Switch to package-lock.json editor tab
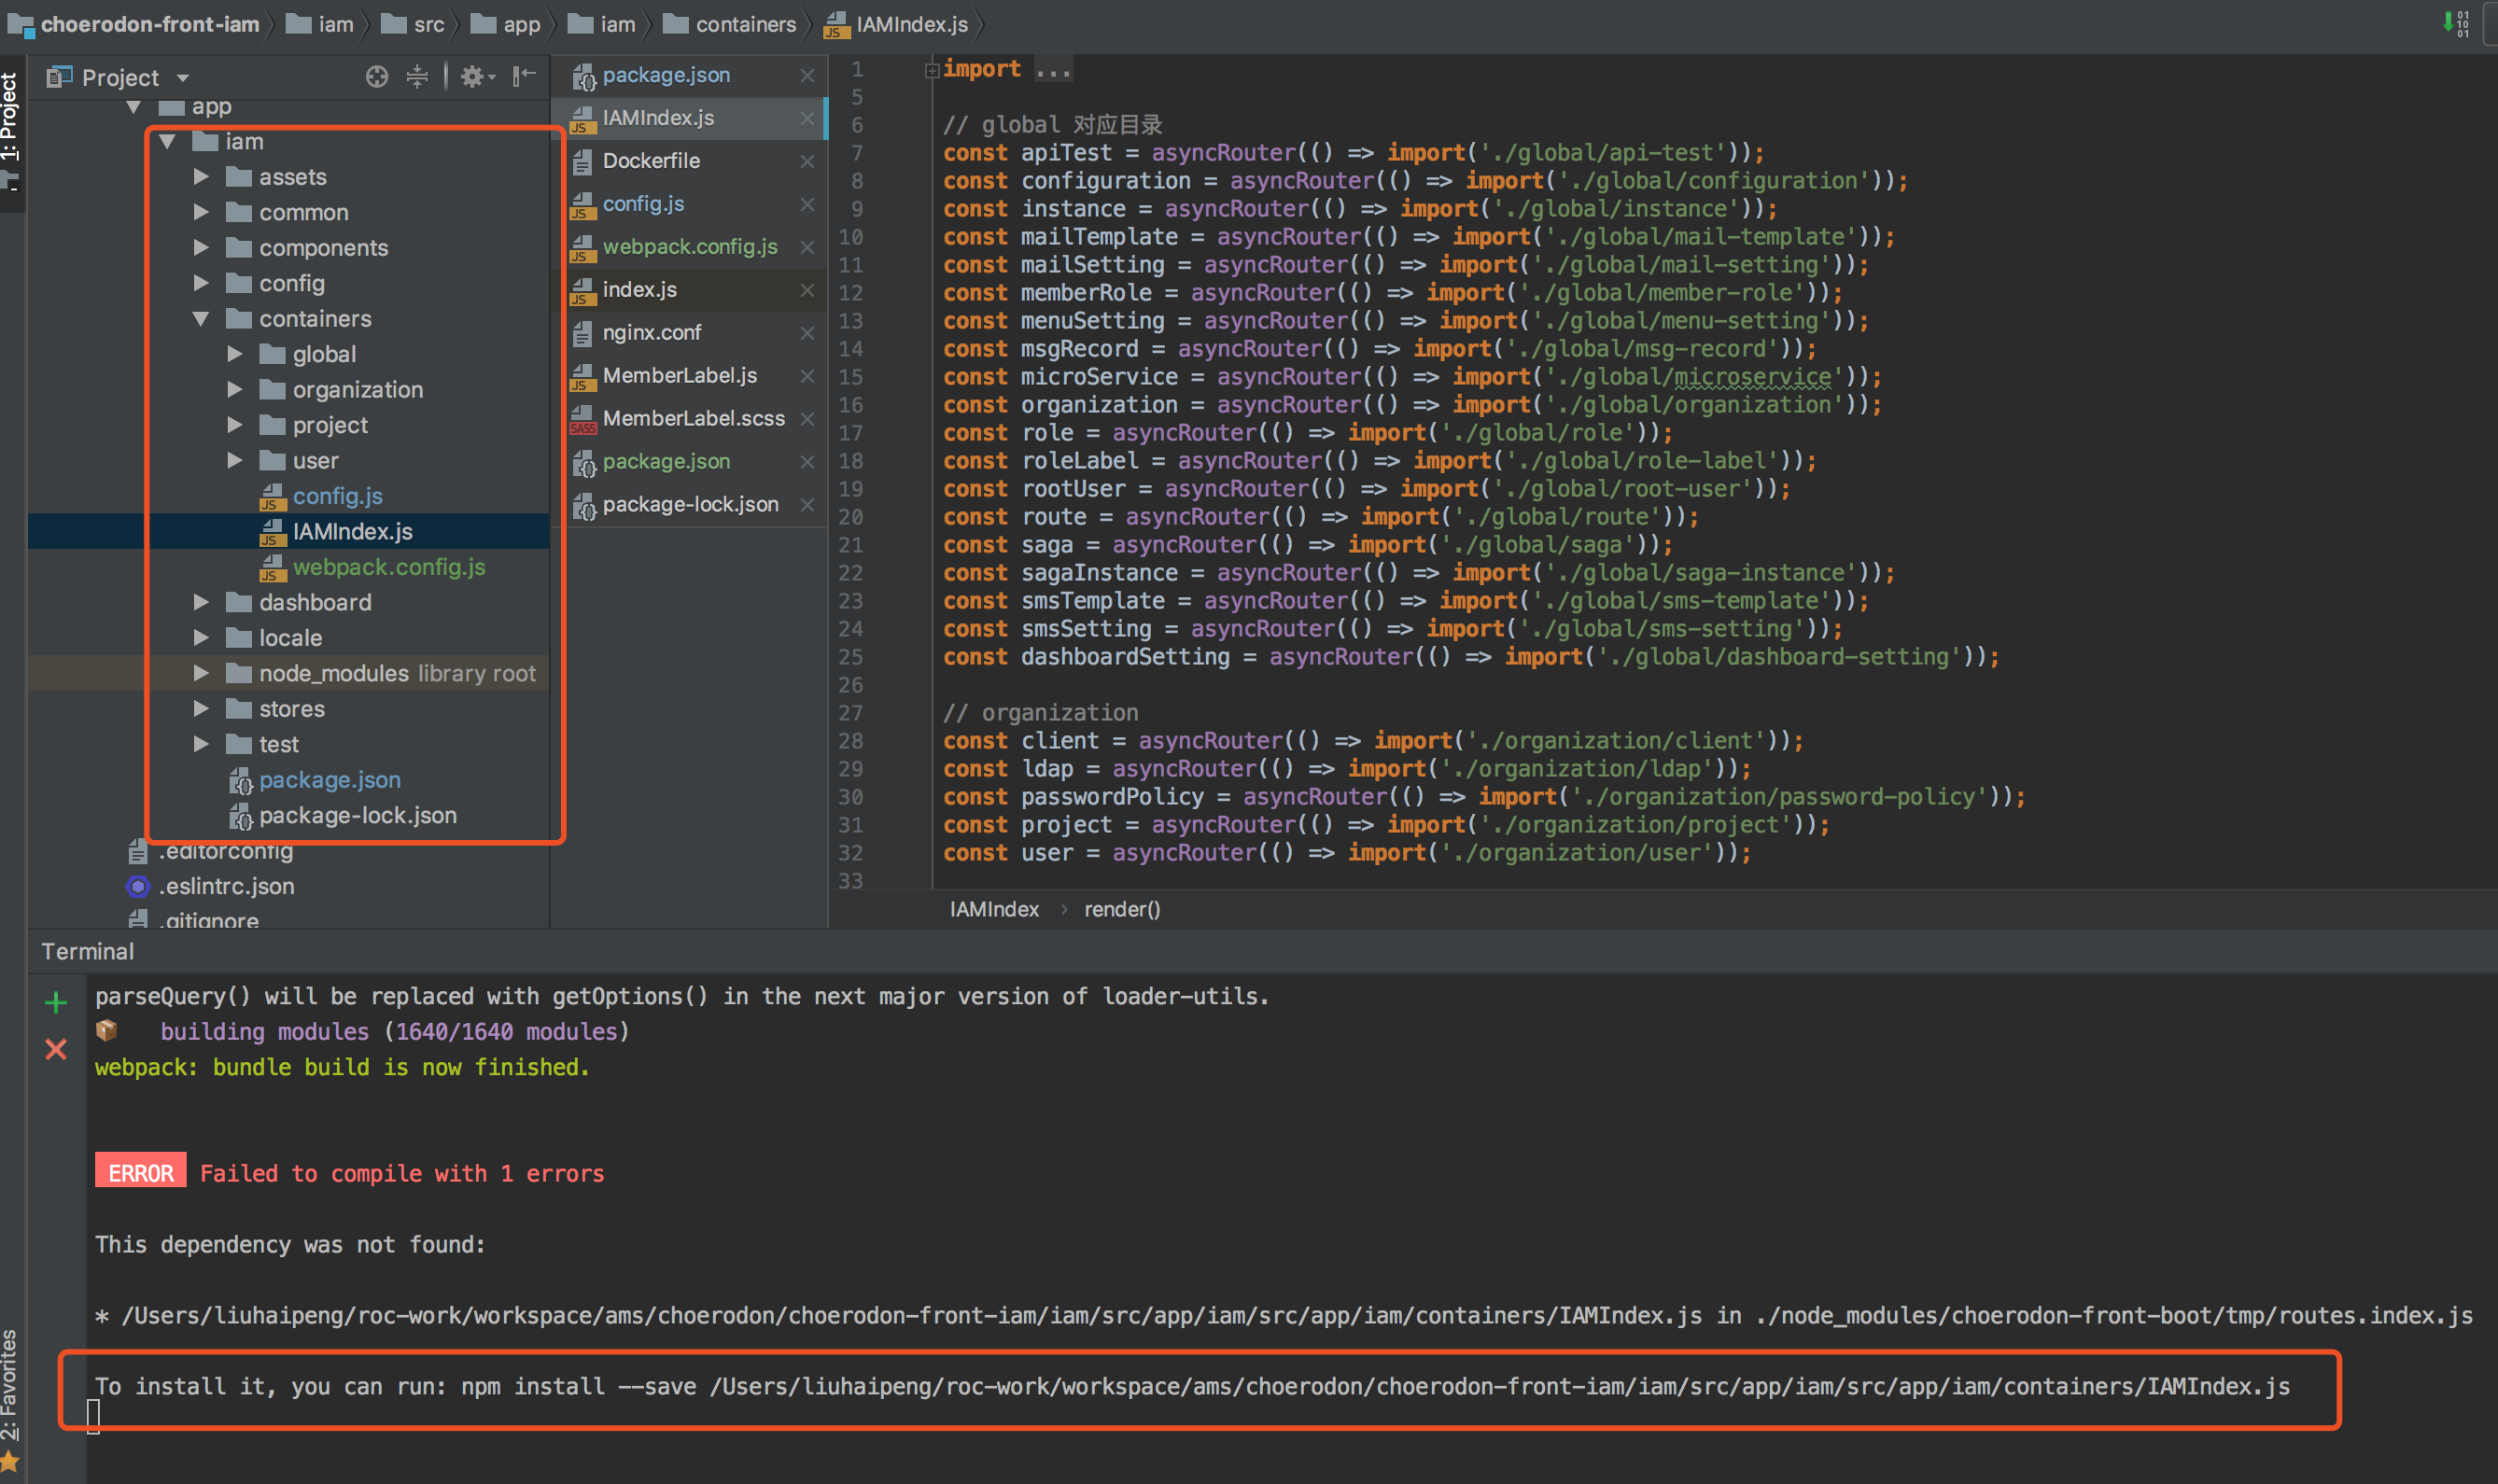Image resolution: width=2498 pixels, height=1484 pixels. coord(690,504)
